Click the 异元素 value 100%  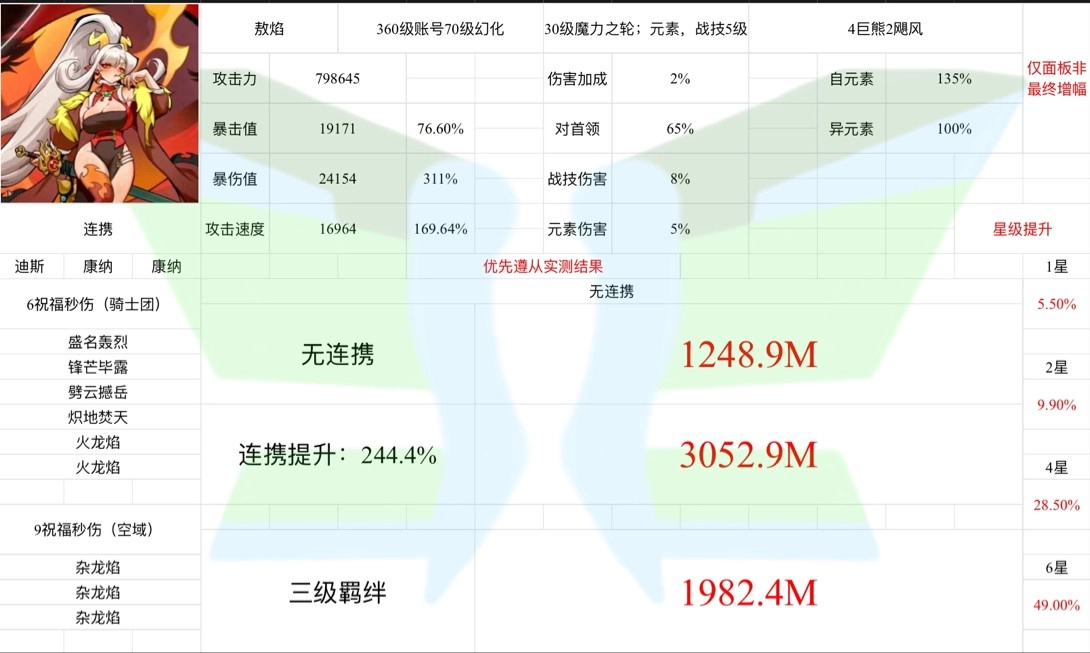click(954, 129)
